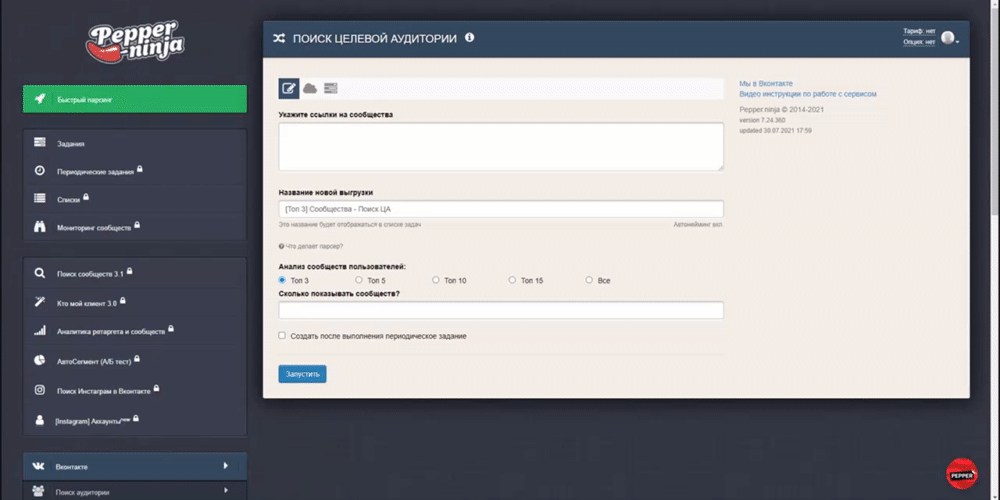
Task: Open Аналитика ретаргета и сообществ
Action: tap(135, 331)
